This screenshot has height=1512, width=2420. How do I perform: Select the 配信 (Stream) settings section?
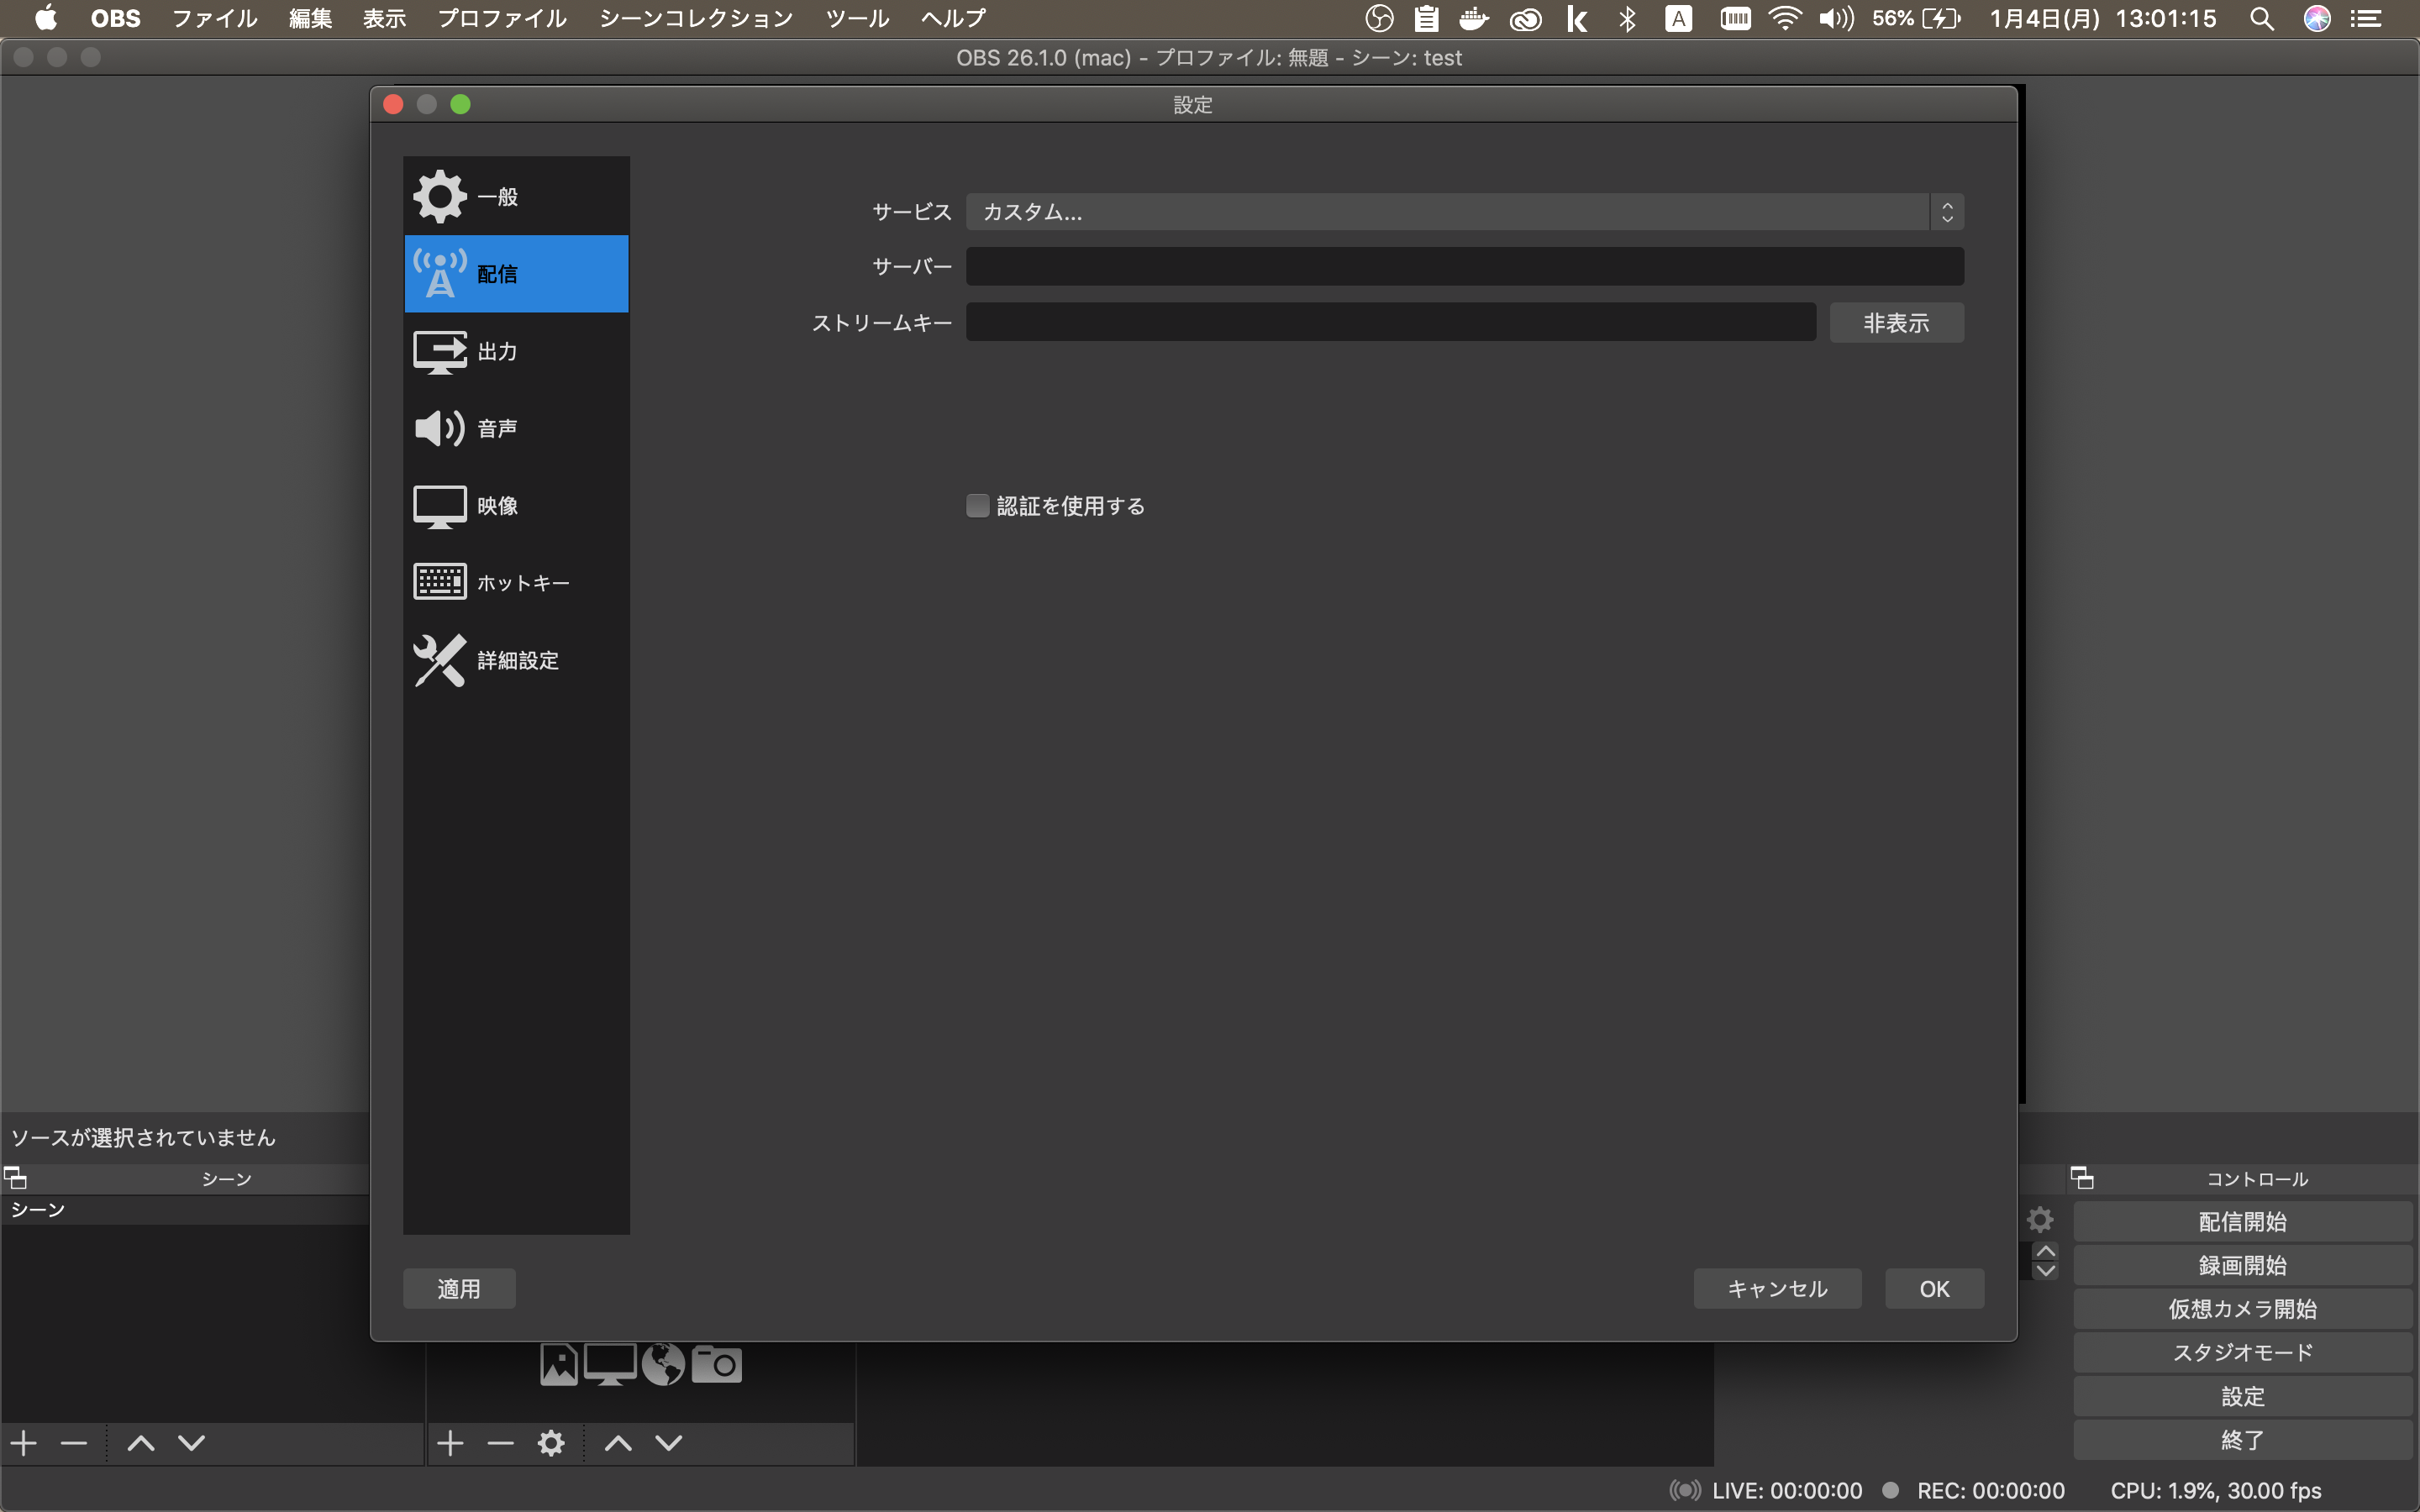coord(516,274)
